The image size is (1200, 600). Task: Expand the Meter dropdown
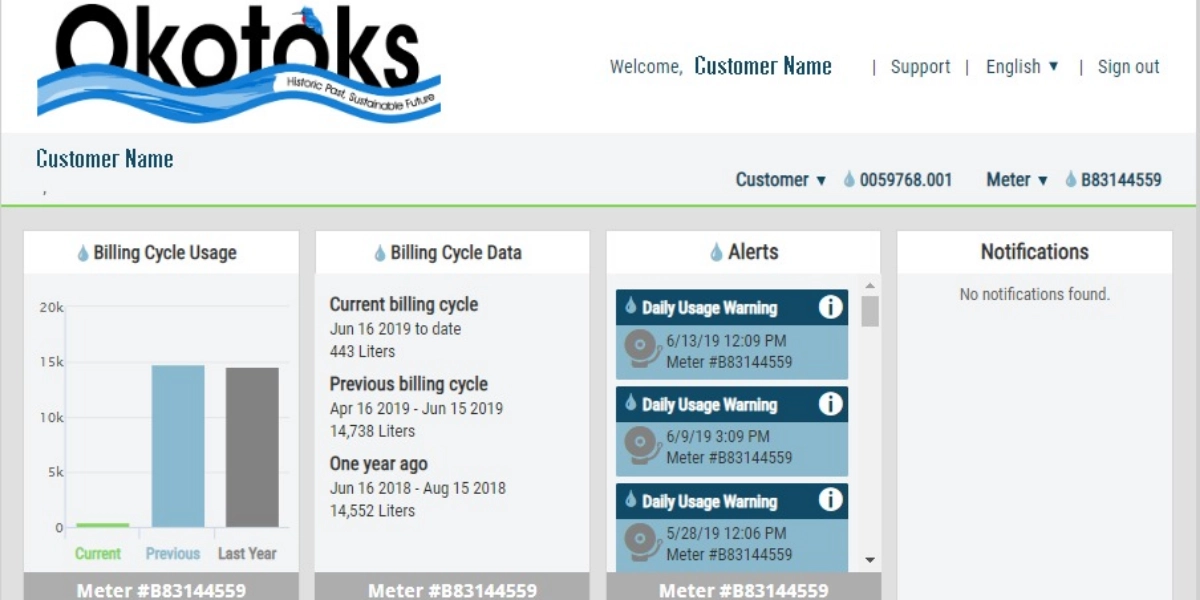[x=1017, y=180]
